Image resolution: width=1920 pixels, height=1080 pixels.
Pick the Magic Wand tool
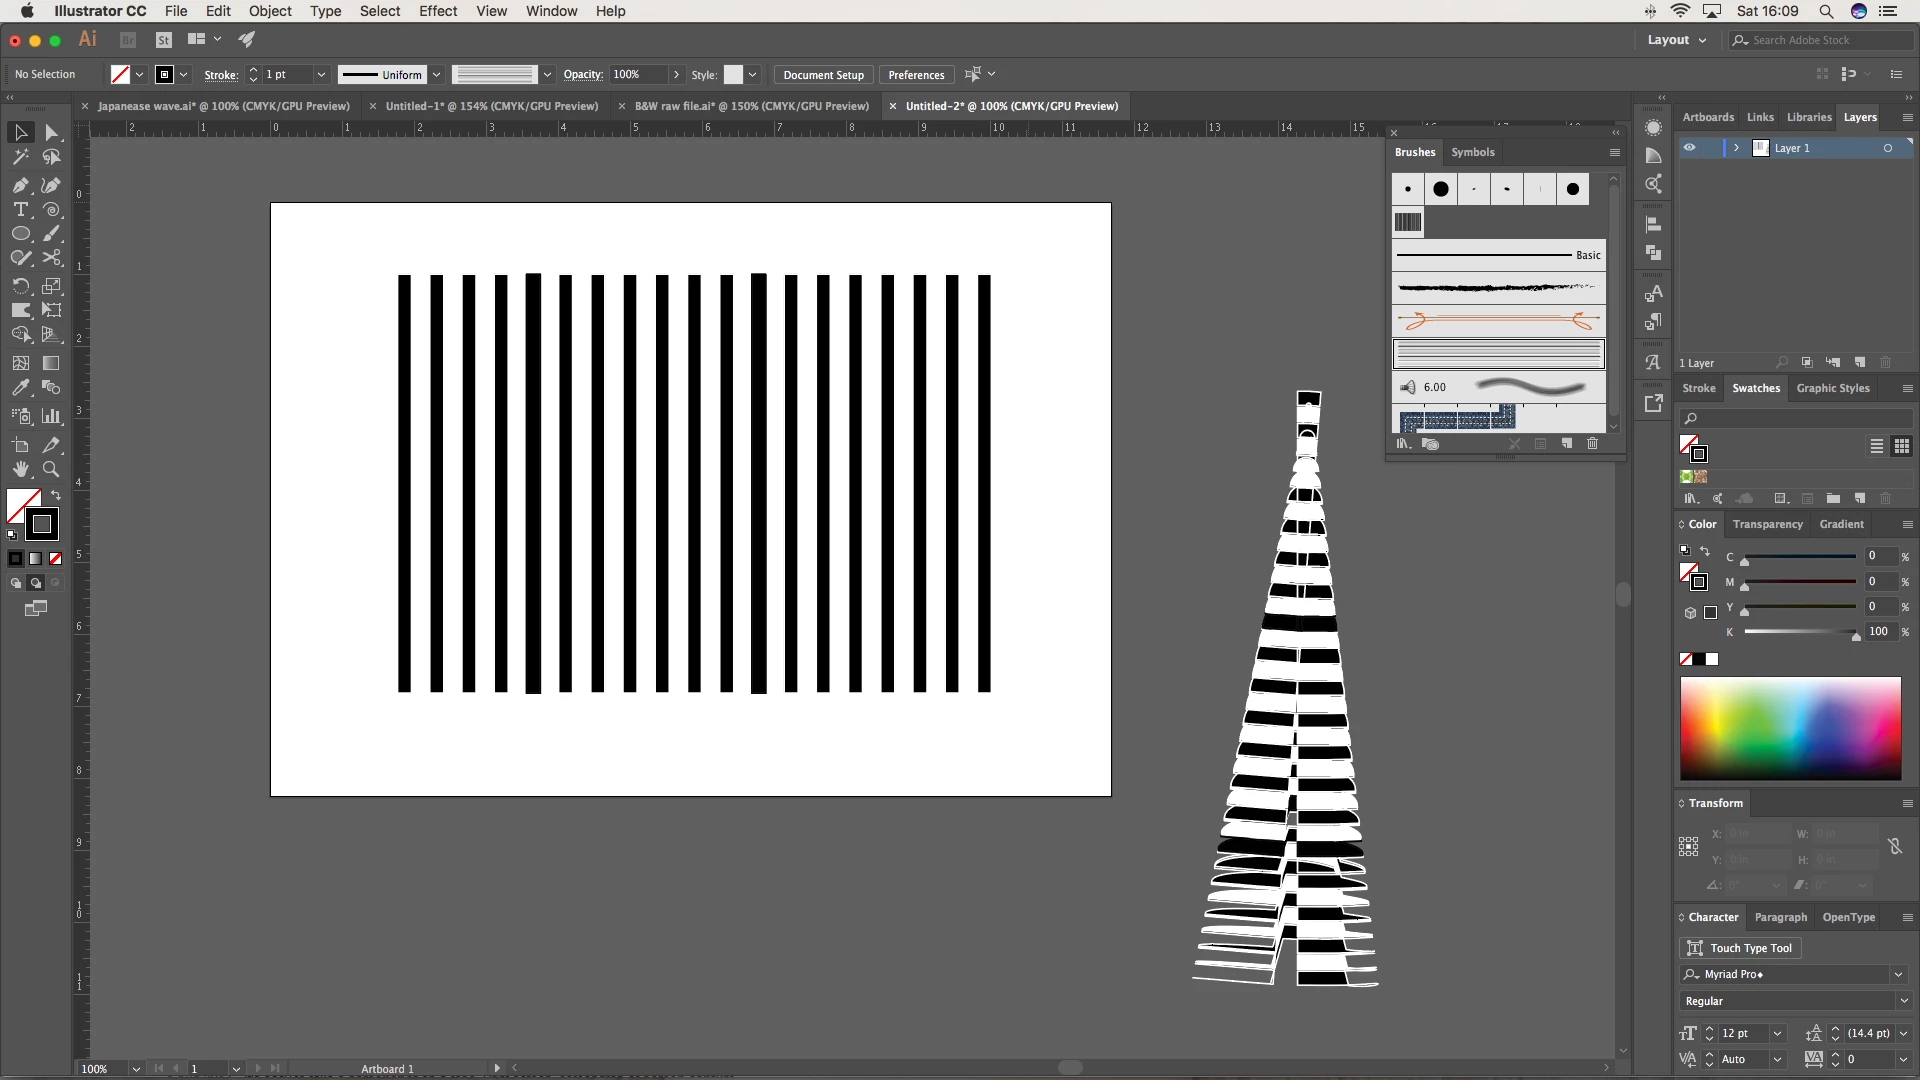20,158
